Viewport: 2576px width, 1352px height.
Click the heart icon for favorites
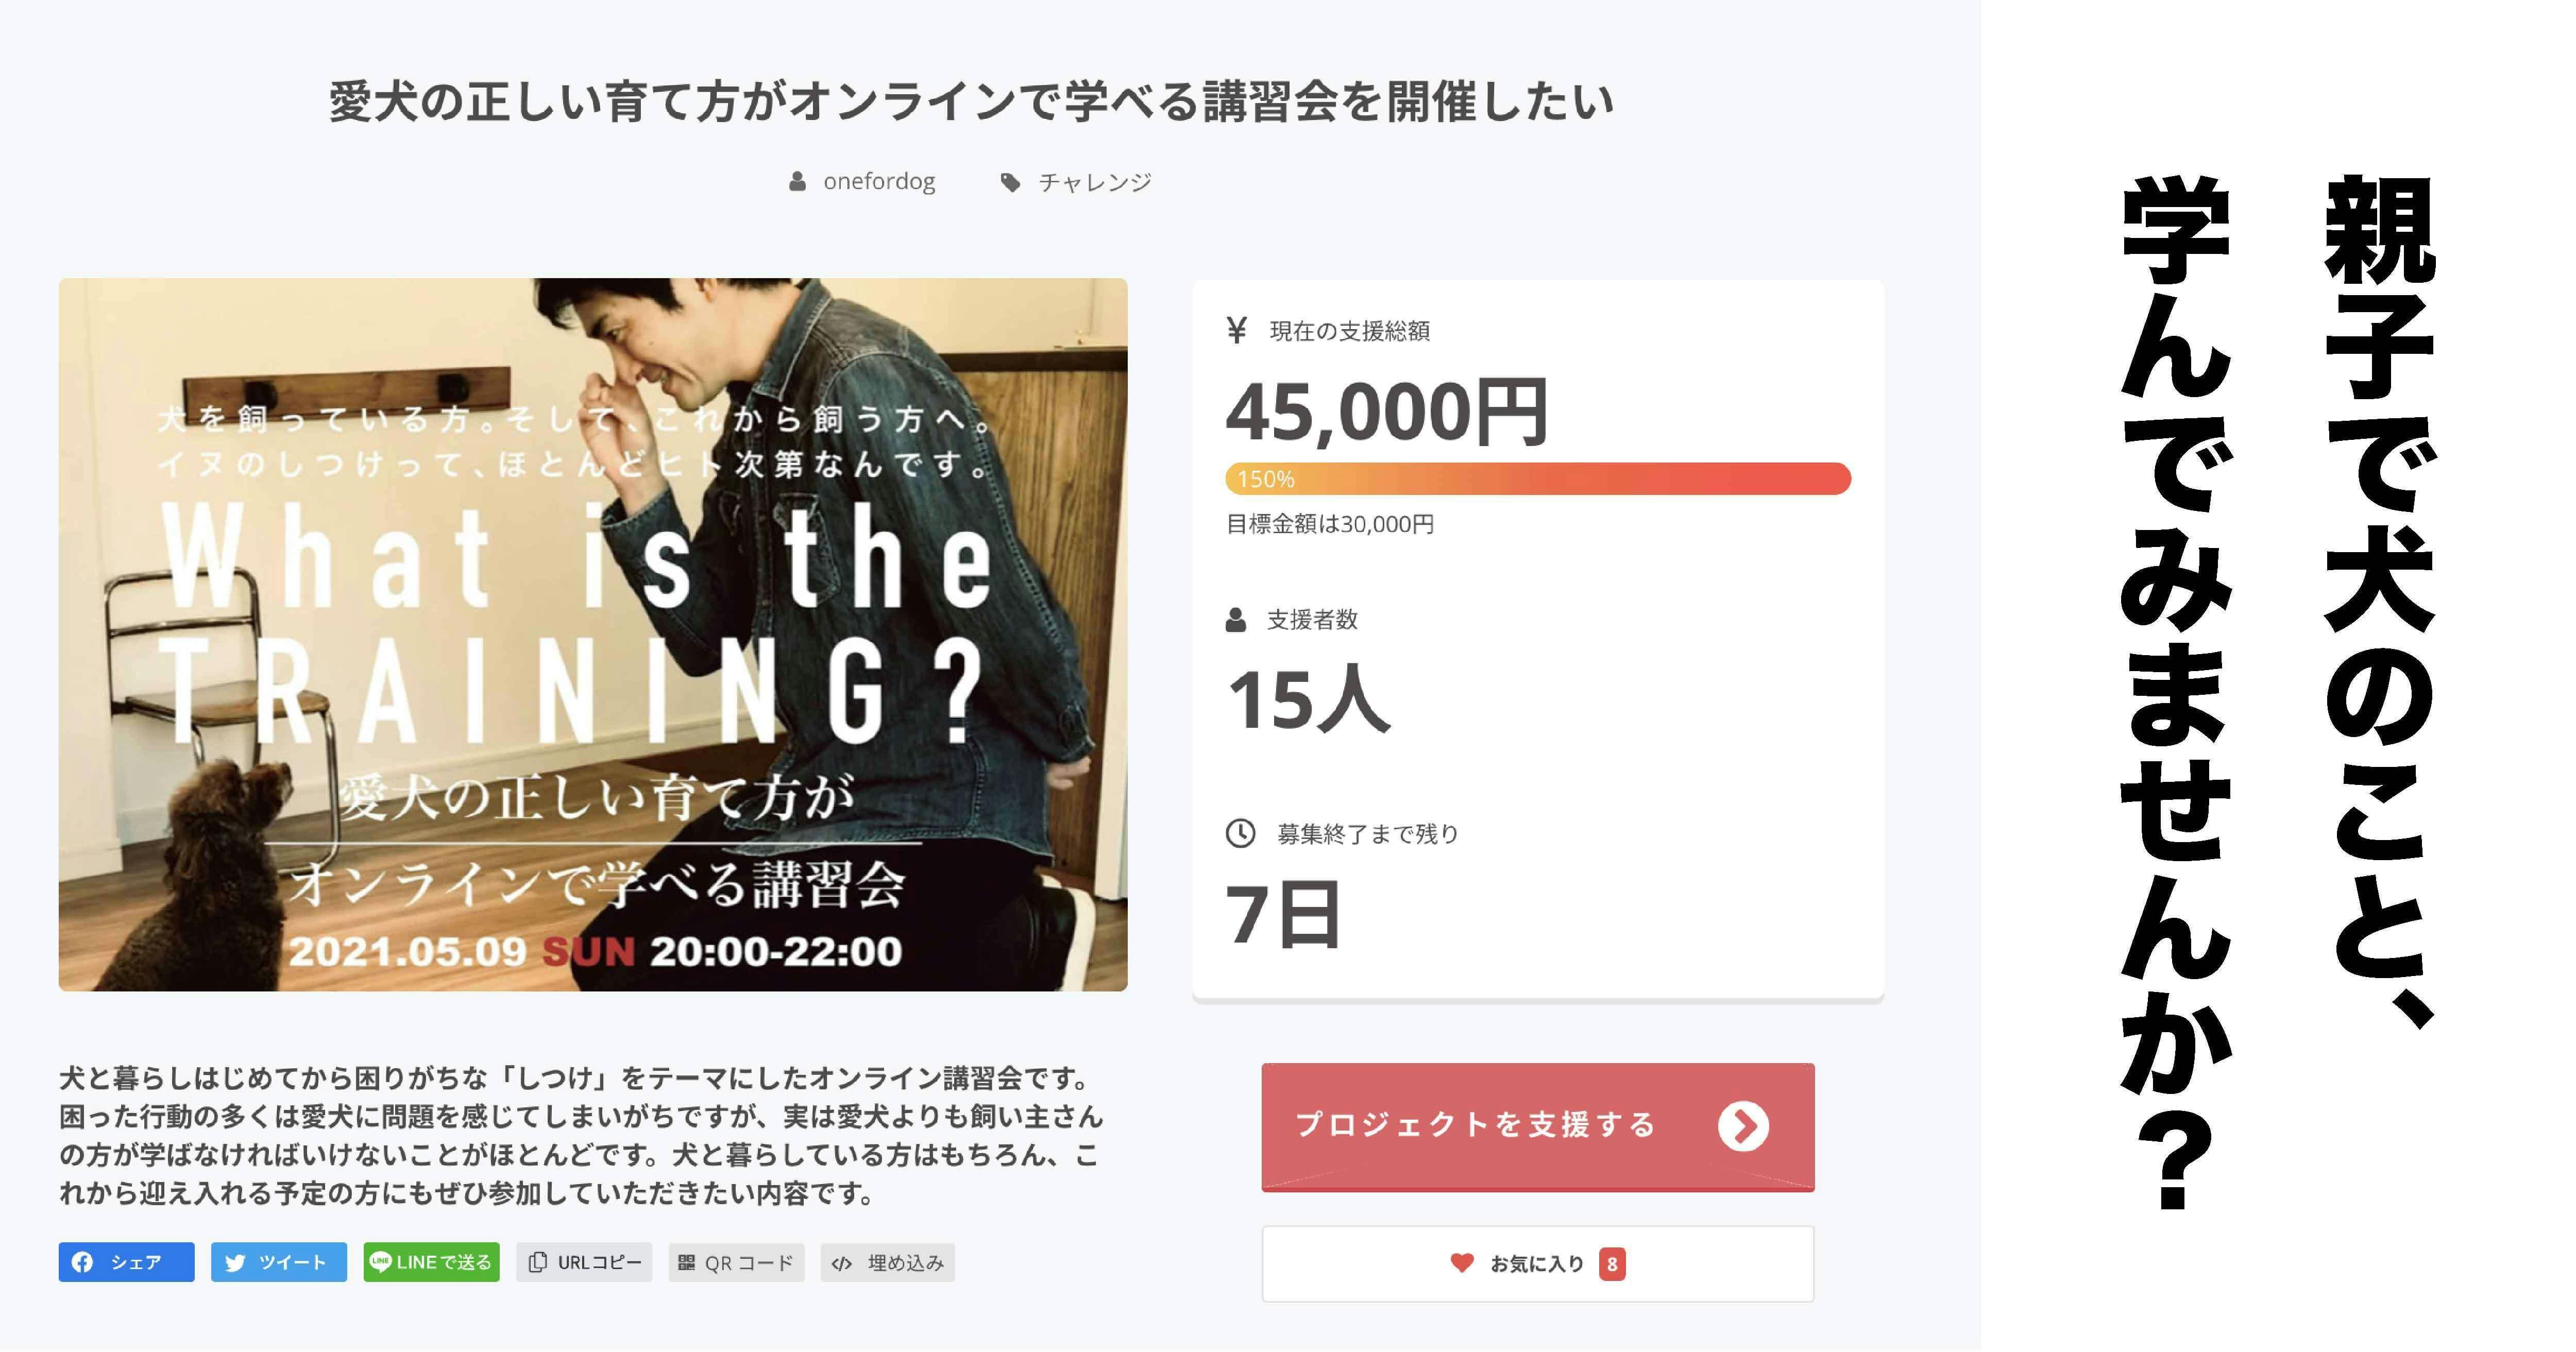click(x=1462, y=1263)
